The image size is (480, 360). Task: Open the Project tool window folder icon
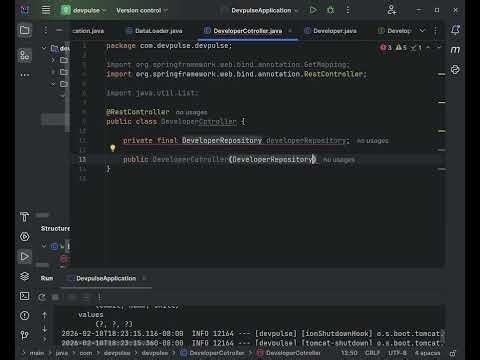tap(24, 30)
